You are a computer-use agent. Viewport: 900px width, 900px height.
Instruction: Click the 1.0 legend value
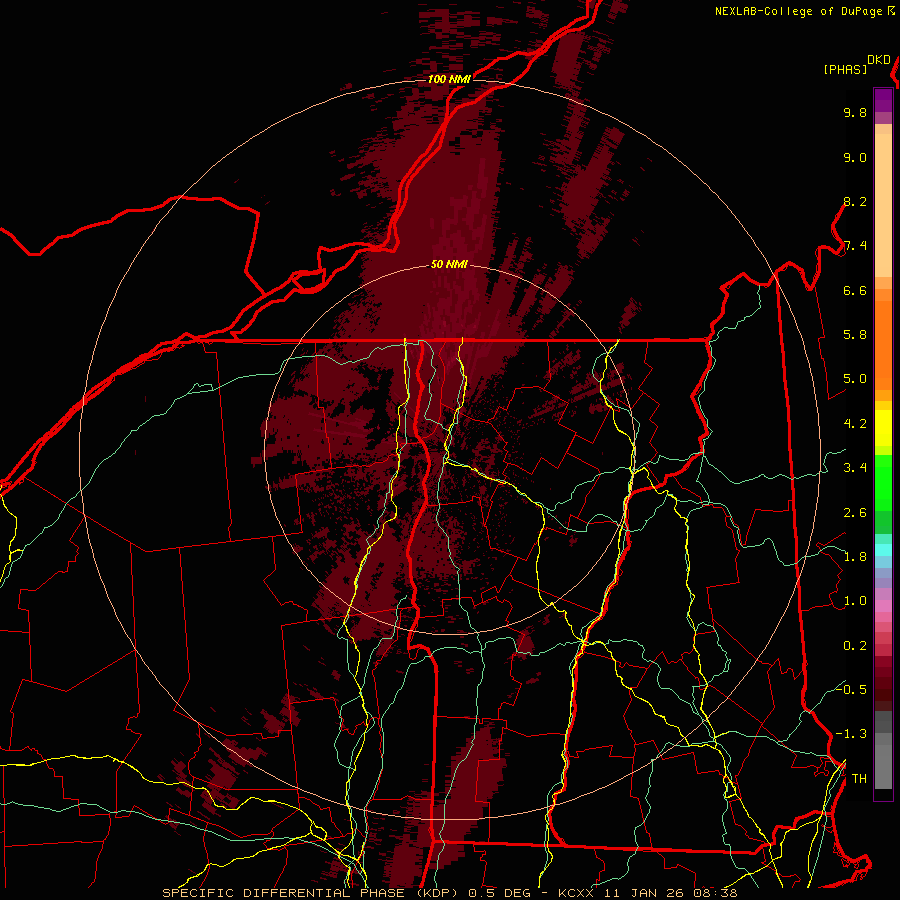[x=855, y=601]
